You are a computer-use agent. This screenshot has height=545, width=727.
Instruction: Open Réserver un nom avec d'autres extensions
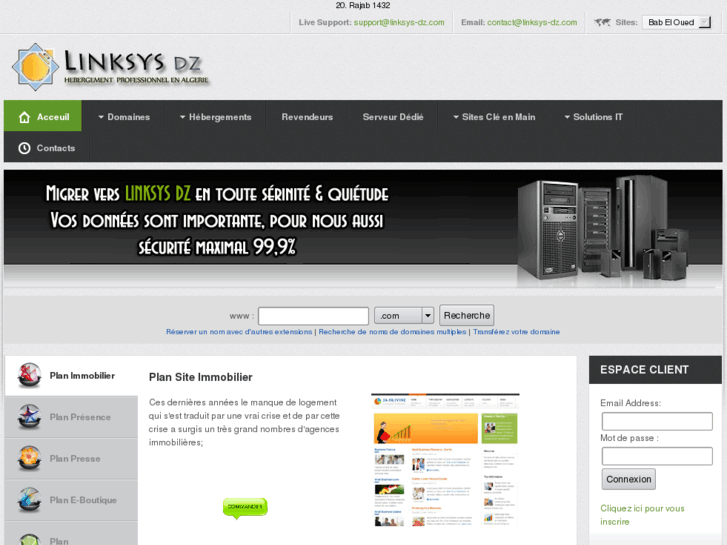pos(239,332)
